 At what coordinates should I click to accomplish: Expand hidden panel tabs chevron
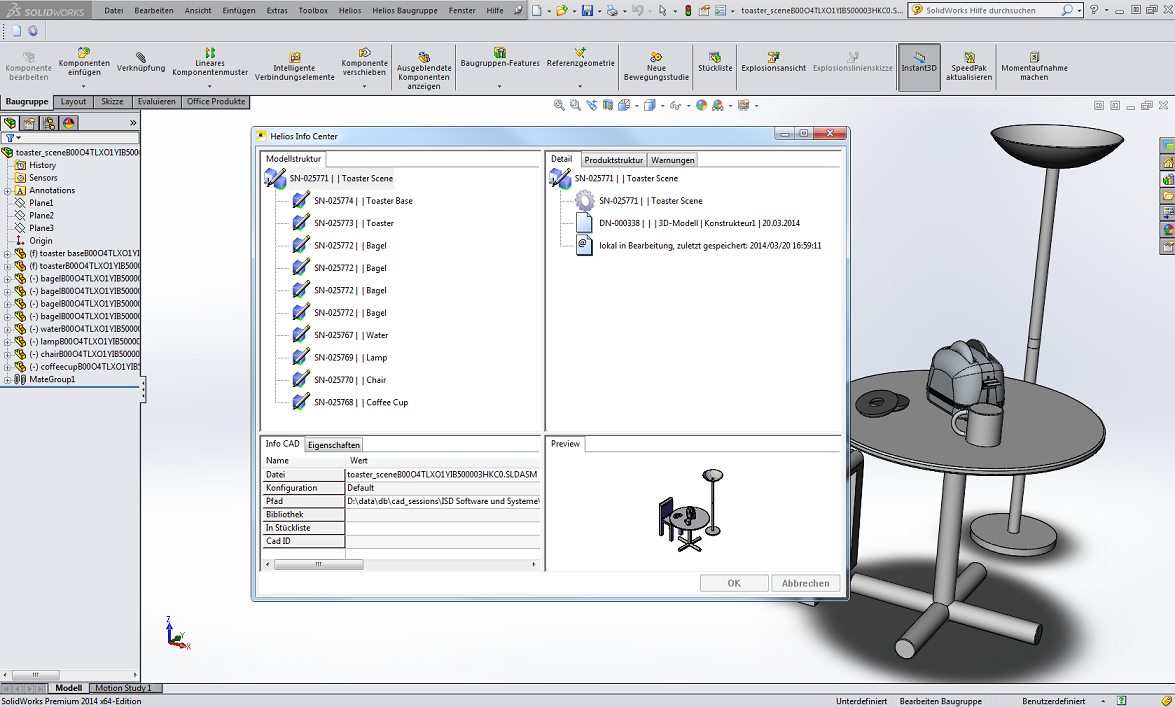tap(133, 123)
